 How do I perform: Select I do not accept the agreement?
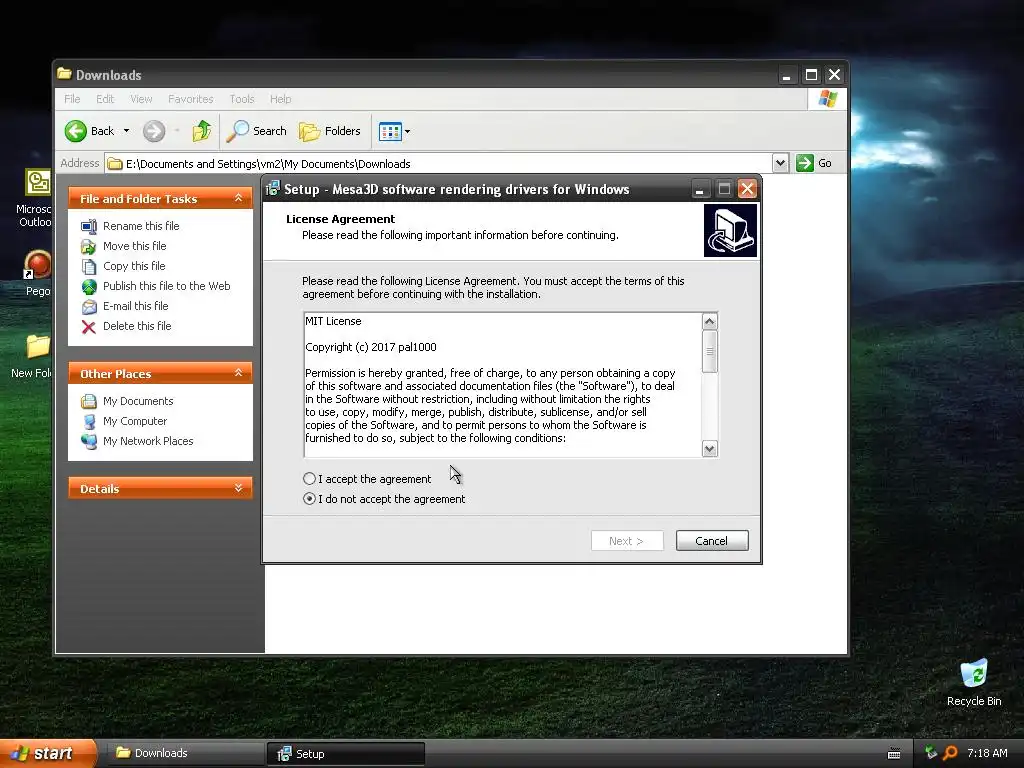tap(384, 499)
